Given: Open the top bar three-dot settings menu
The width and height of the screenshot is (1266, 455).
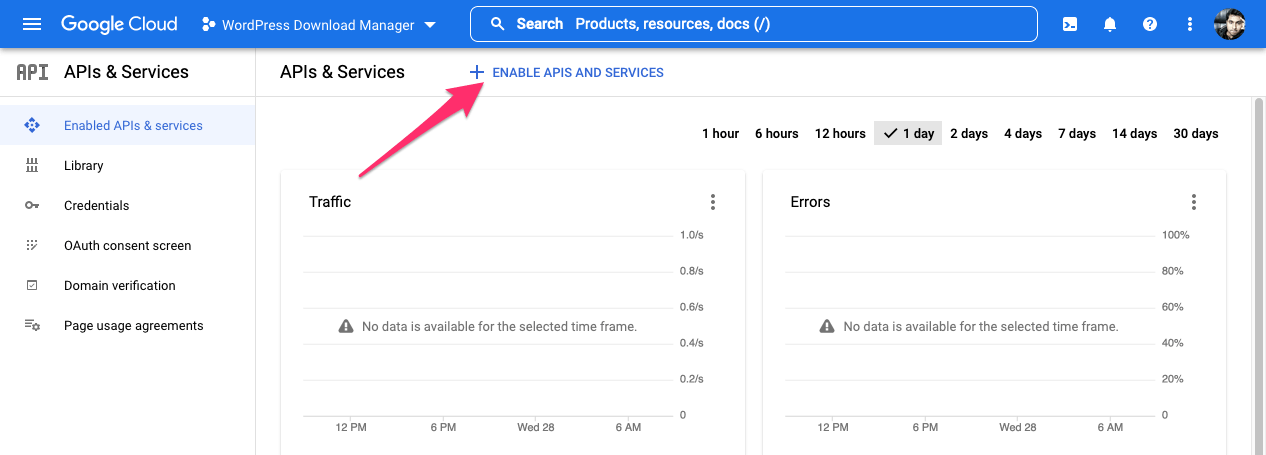Looking at the screenshot, I should pyautogui.click(x=1190, y=24).
